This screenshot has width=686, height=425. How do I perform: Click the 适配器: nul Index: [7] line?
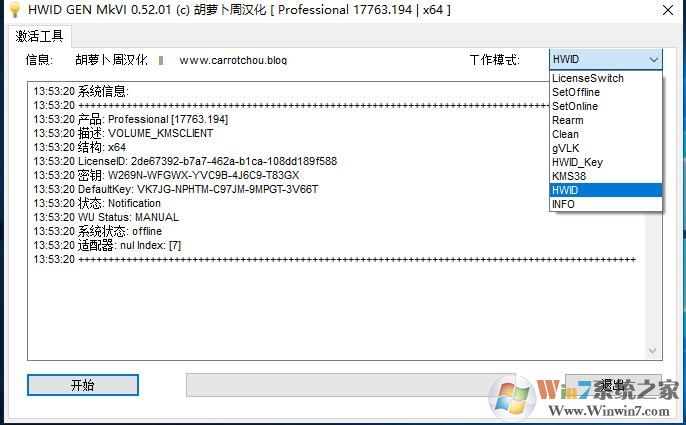coord(107,245)
